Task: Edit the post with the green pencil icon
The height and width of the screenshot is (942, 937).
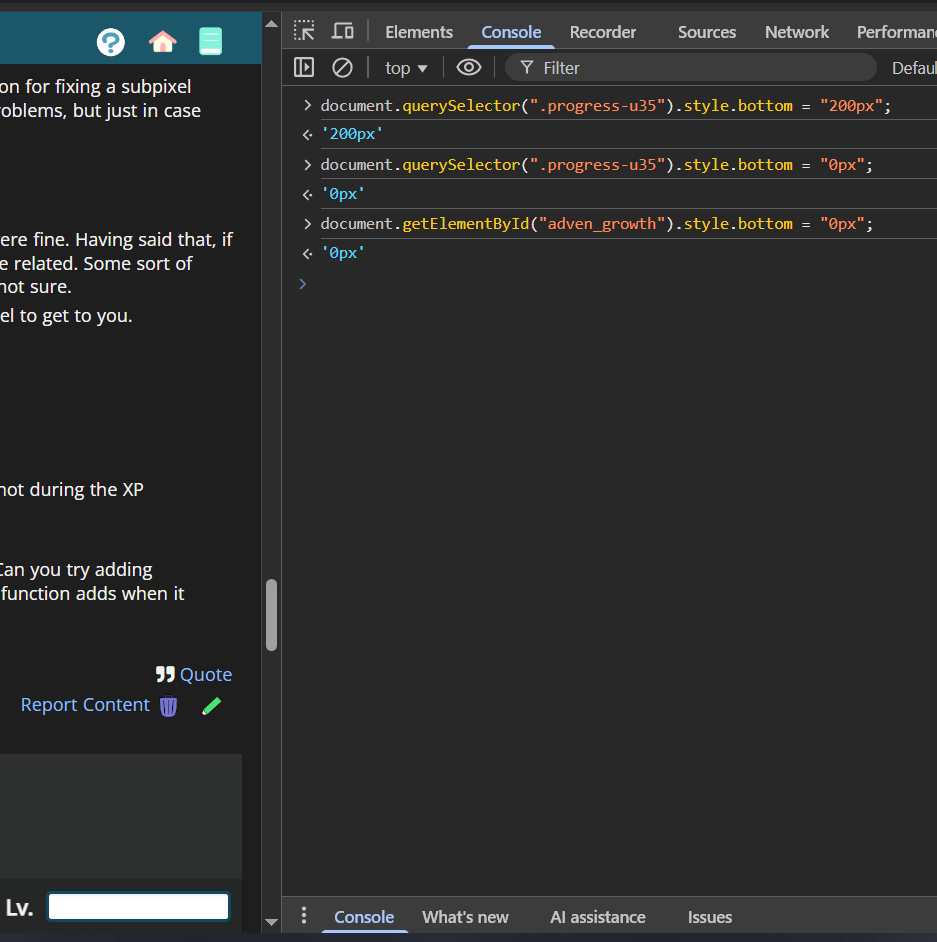Action: click(x=211, y=706)
